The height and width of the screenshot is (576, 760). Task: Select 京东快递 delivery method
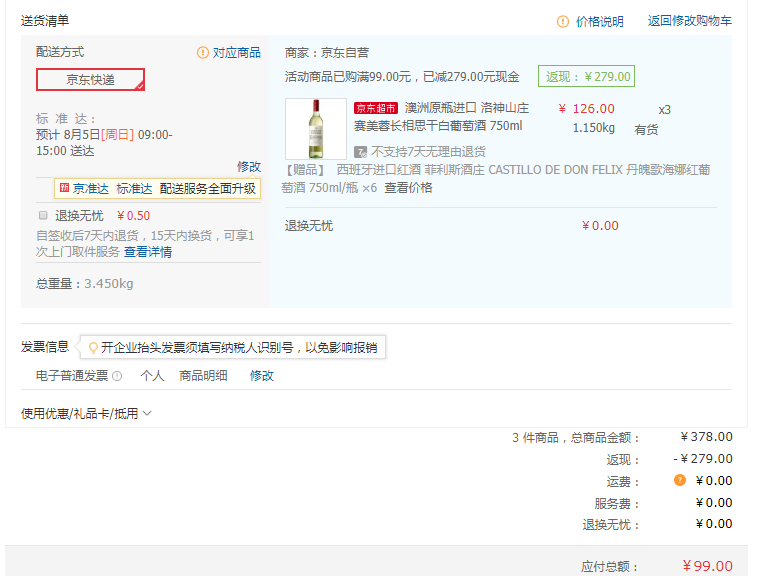point(90,80)
